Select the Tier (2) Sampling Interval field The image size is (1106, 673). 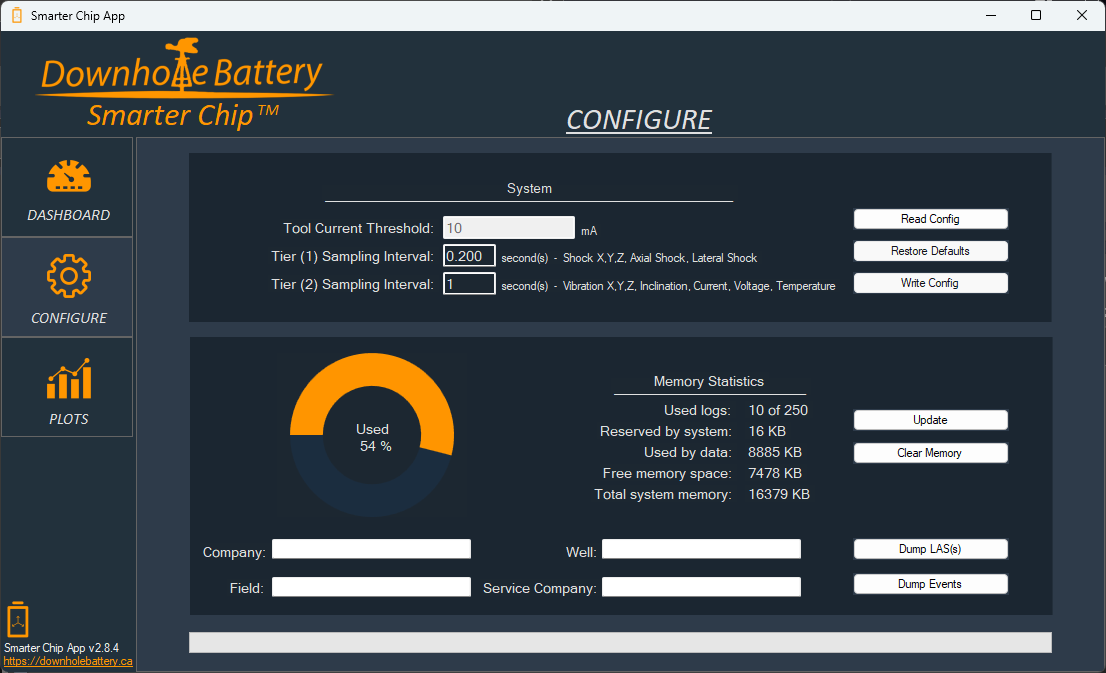pos(469,285)
